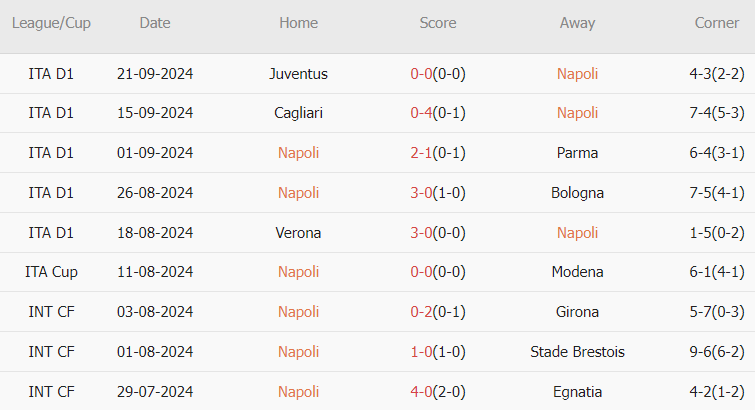Click the League/Cup column header
Image resolution: width=755 pixels, height=410 pixels.
click(x=51, y=23)
